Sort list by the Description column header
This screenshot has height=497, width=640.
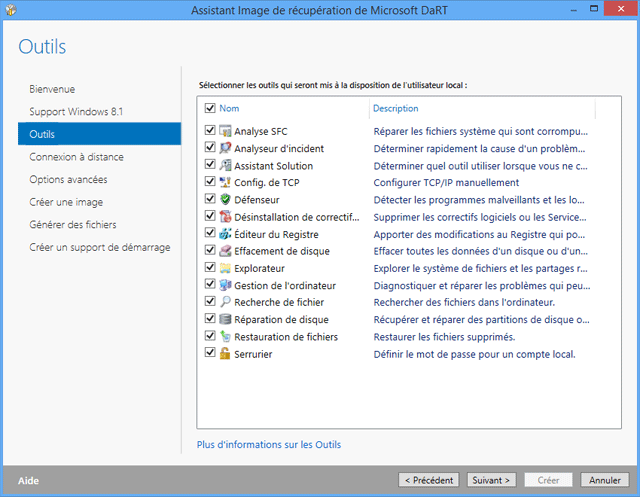pyautogui.click(x=395, y=108)
